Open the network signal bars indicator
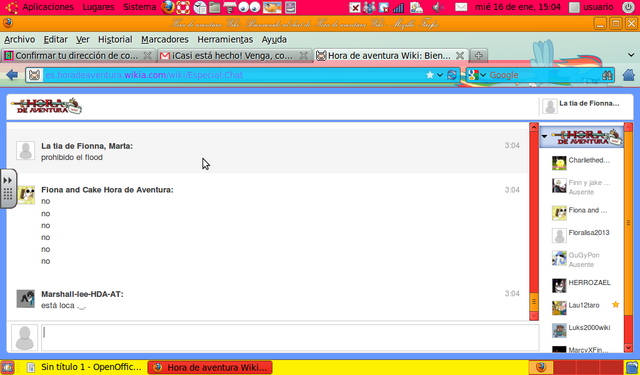This screenshot has height=375, width=640. click(398, 7)
